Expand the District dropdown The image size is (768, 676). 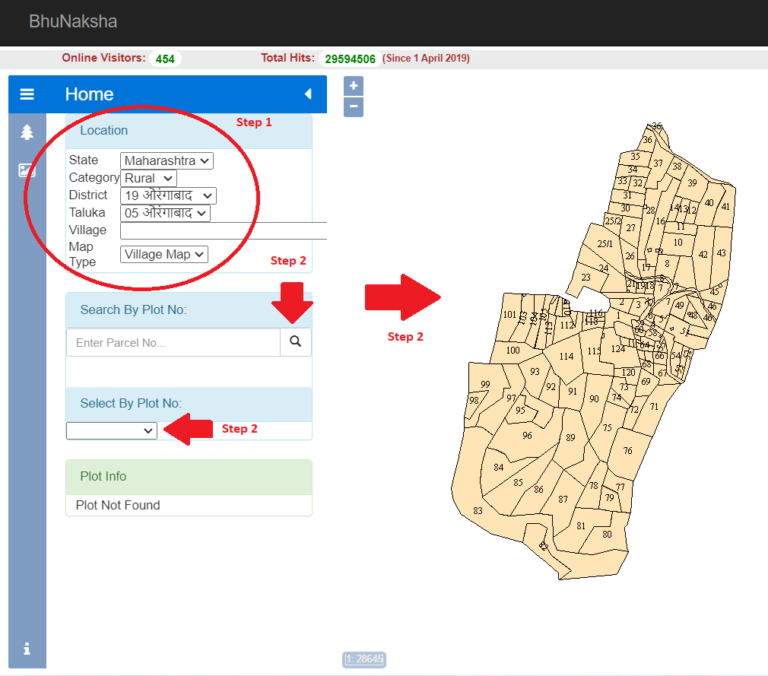tap(168, 196)
